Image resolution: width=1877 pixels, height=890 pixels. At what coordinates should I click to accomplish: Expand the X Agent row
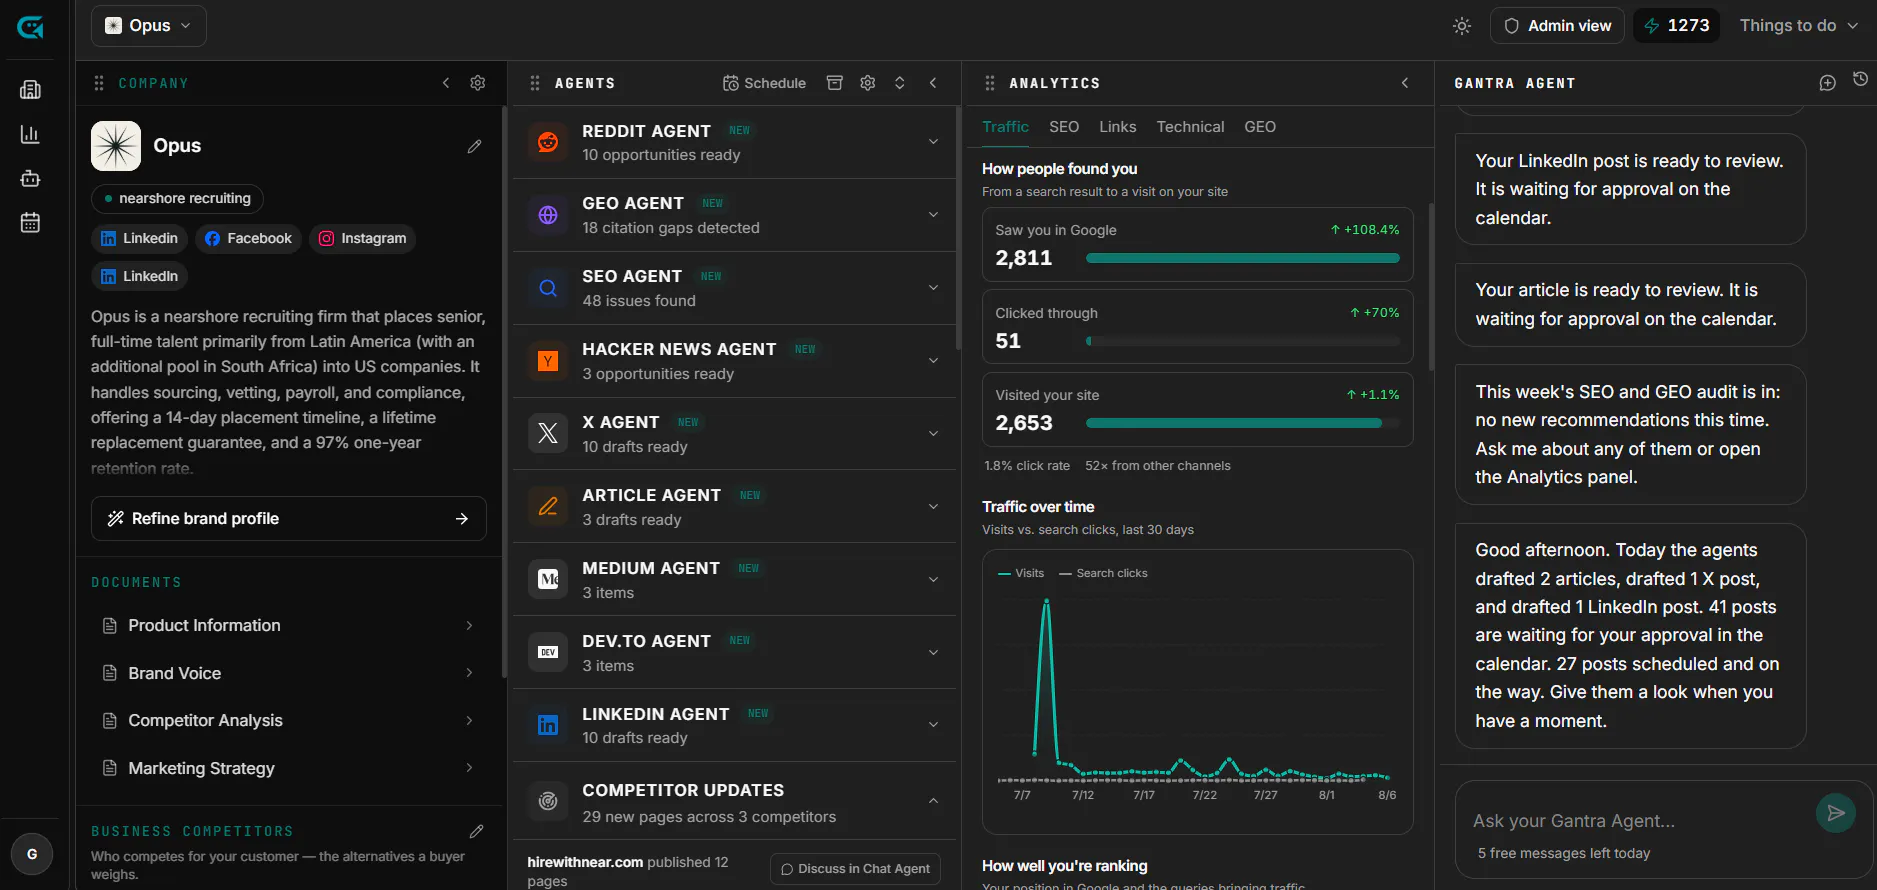tap(933, 433)
